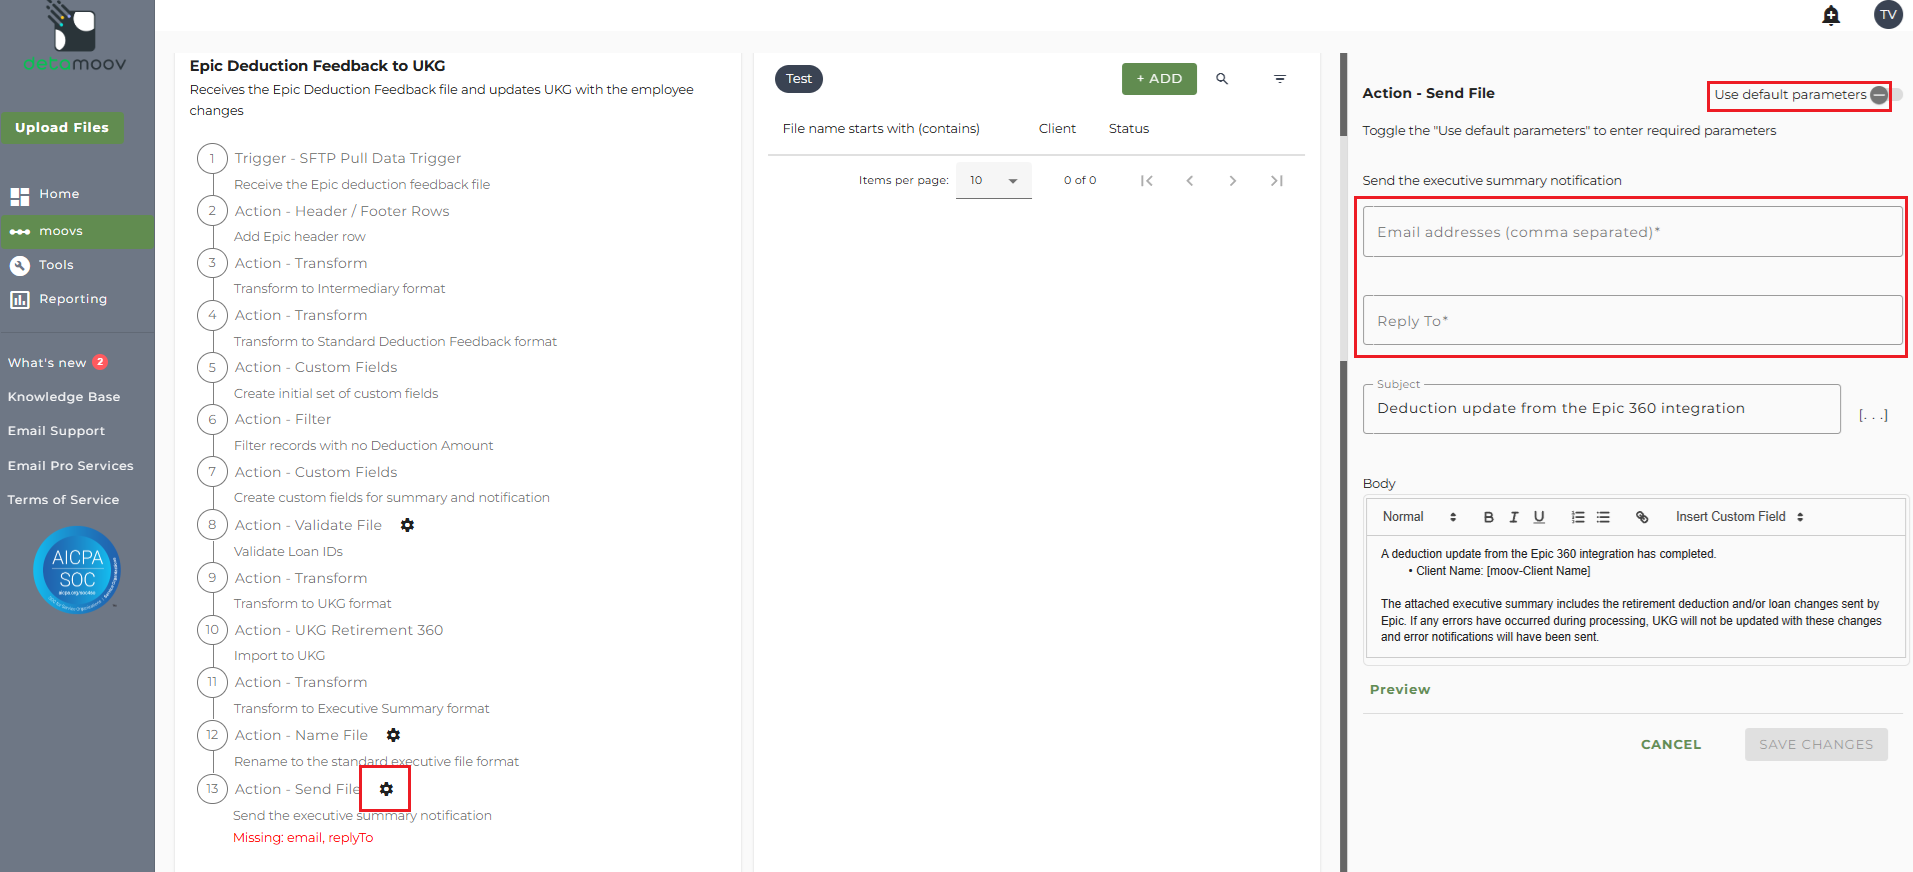Select step 13 Action - Send File
The image size is (1913, 872).
click(x=298, y=789)
